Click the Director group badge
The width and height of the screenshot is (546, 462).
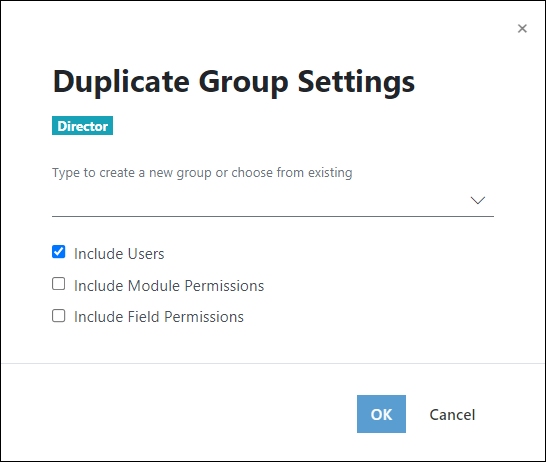click(83, 126)
